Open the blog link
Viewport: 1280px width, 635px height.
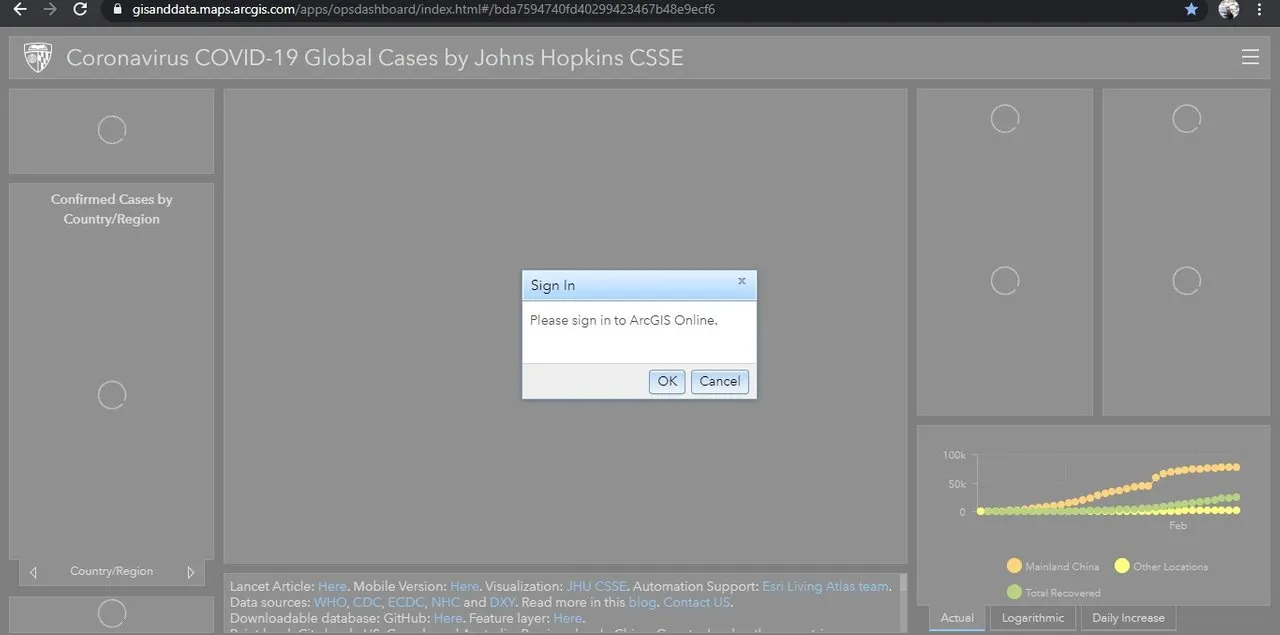point(642,603)
